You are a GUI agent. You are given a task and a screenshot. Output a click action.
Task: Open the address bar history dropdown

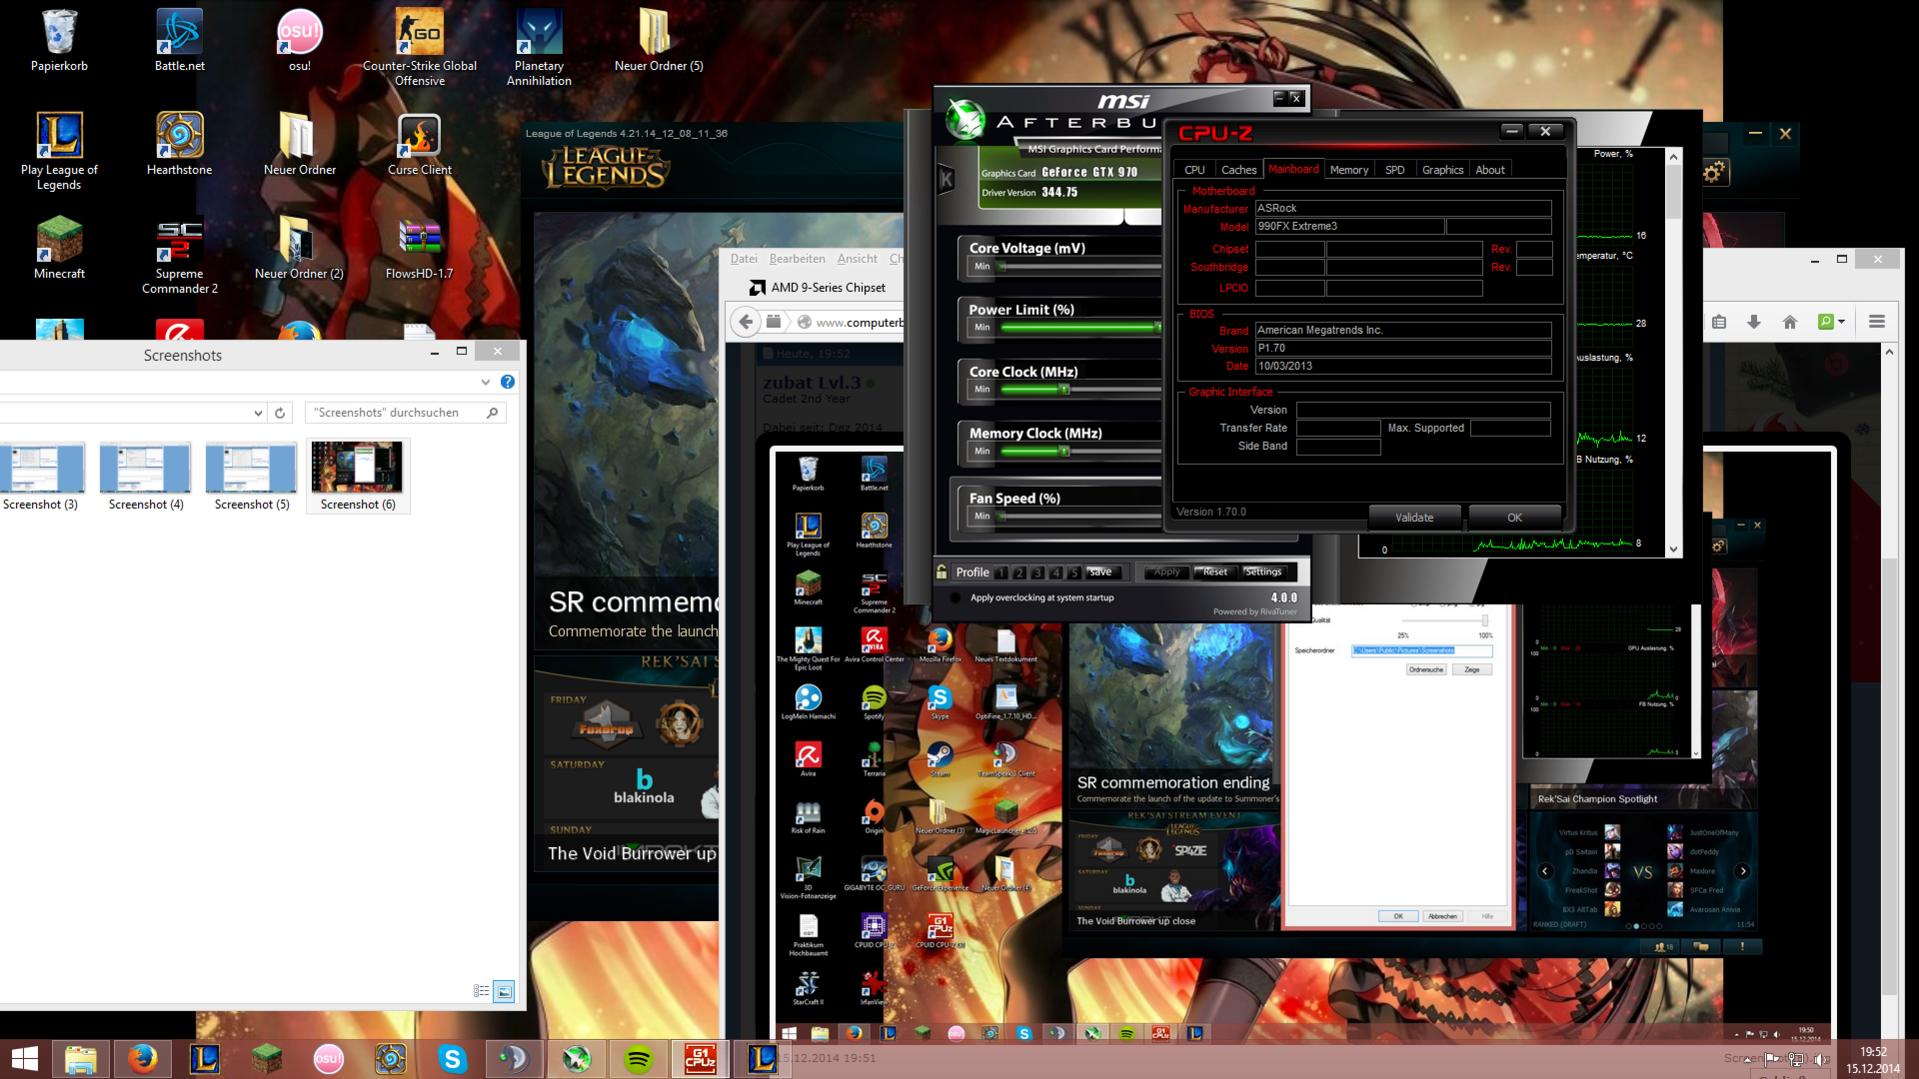[x=258, y=413]
